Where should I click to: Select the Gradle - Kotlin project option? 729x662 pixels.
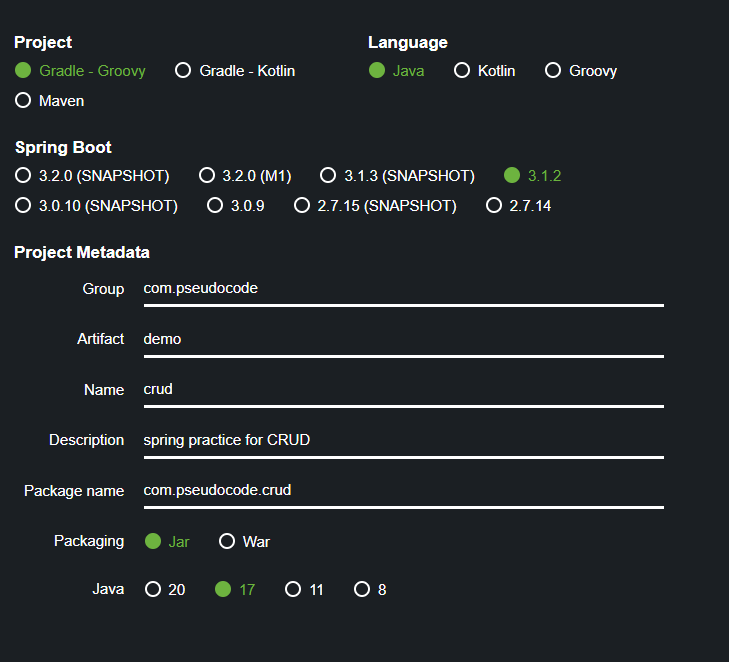(x=235, y=71)
